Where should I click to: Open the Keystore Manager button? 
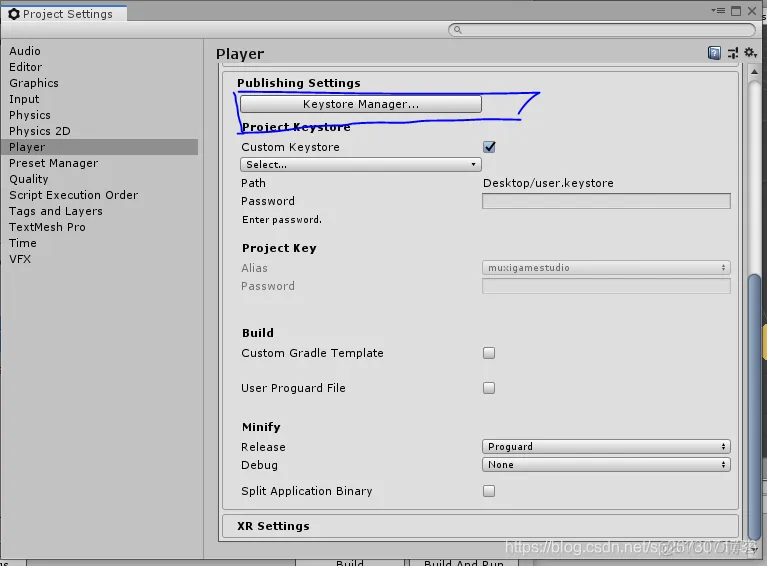[361, 104]
